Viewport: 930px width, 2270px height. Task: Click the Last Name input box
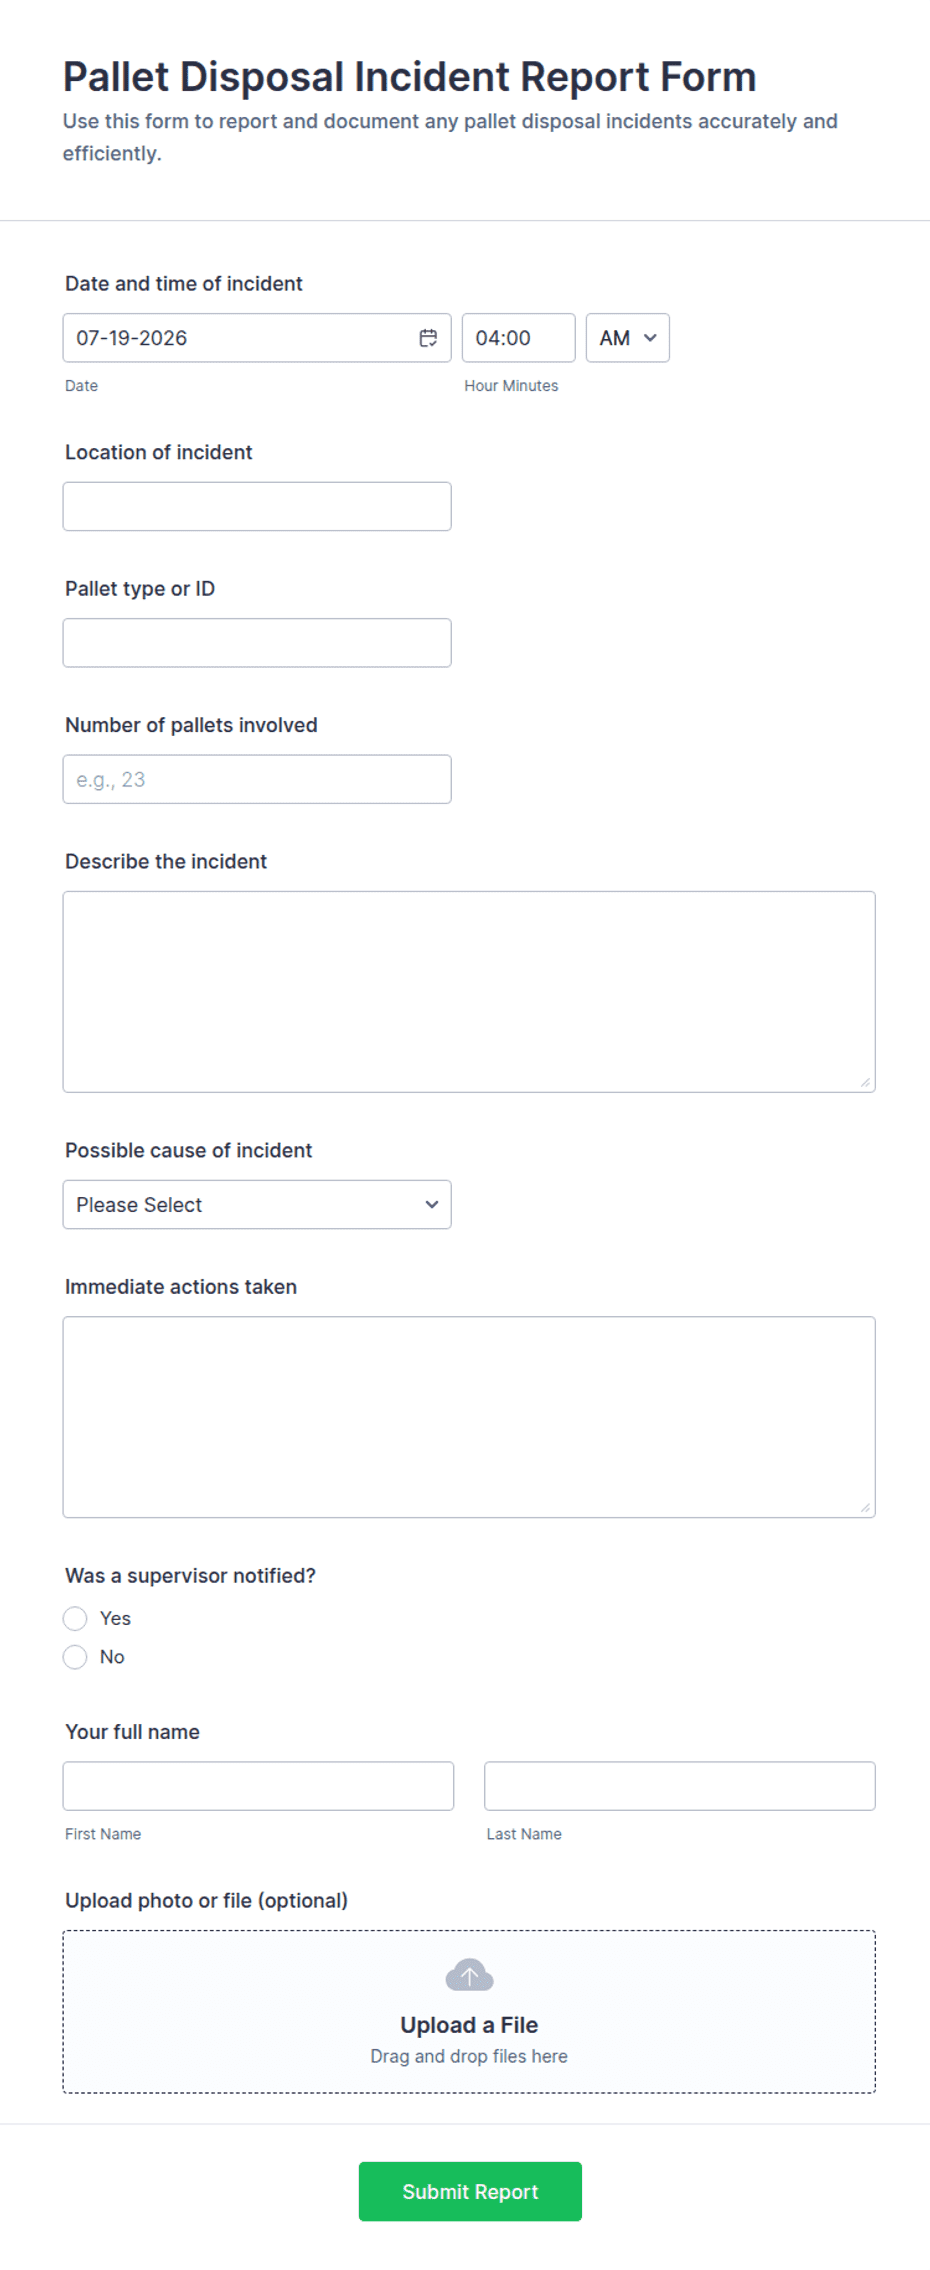tap(680, 1786)
